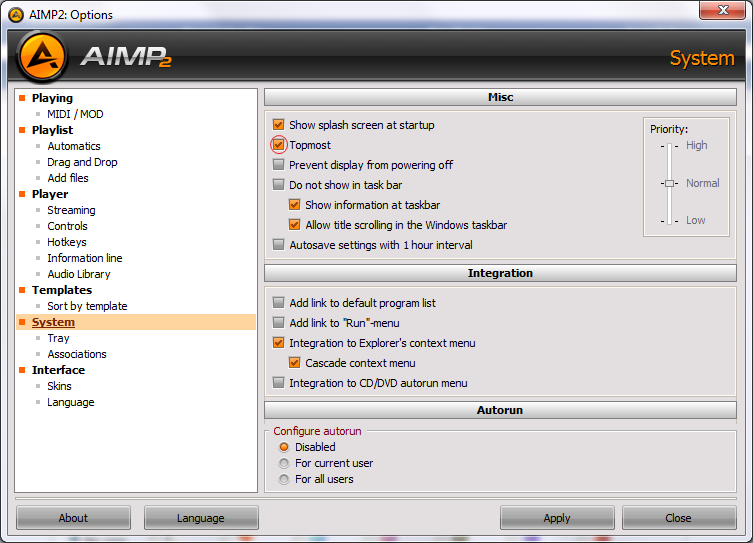This screenshot has width=753, height=543.
Task: Apply the settings changes
Action: (x=557, y=518)
